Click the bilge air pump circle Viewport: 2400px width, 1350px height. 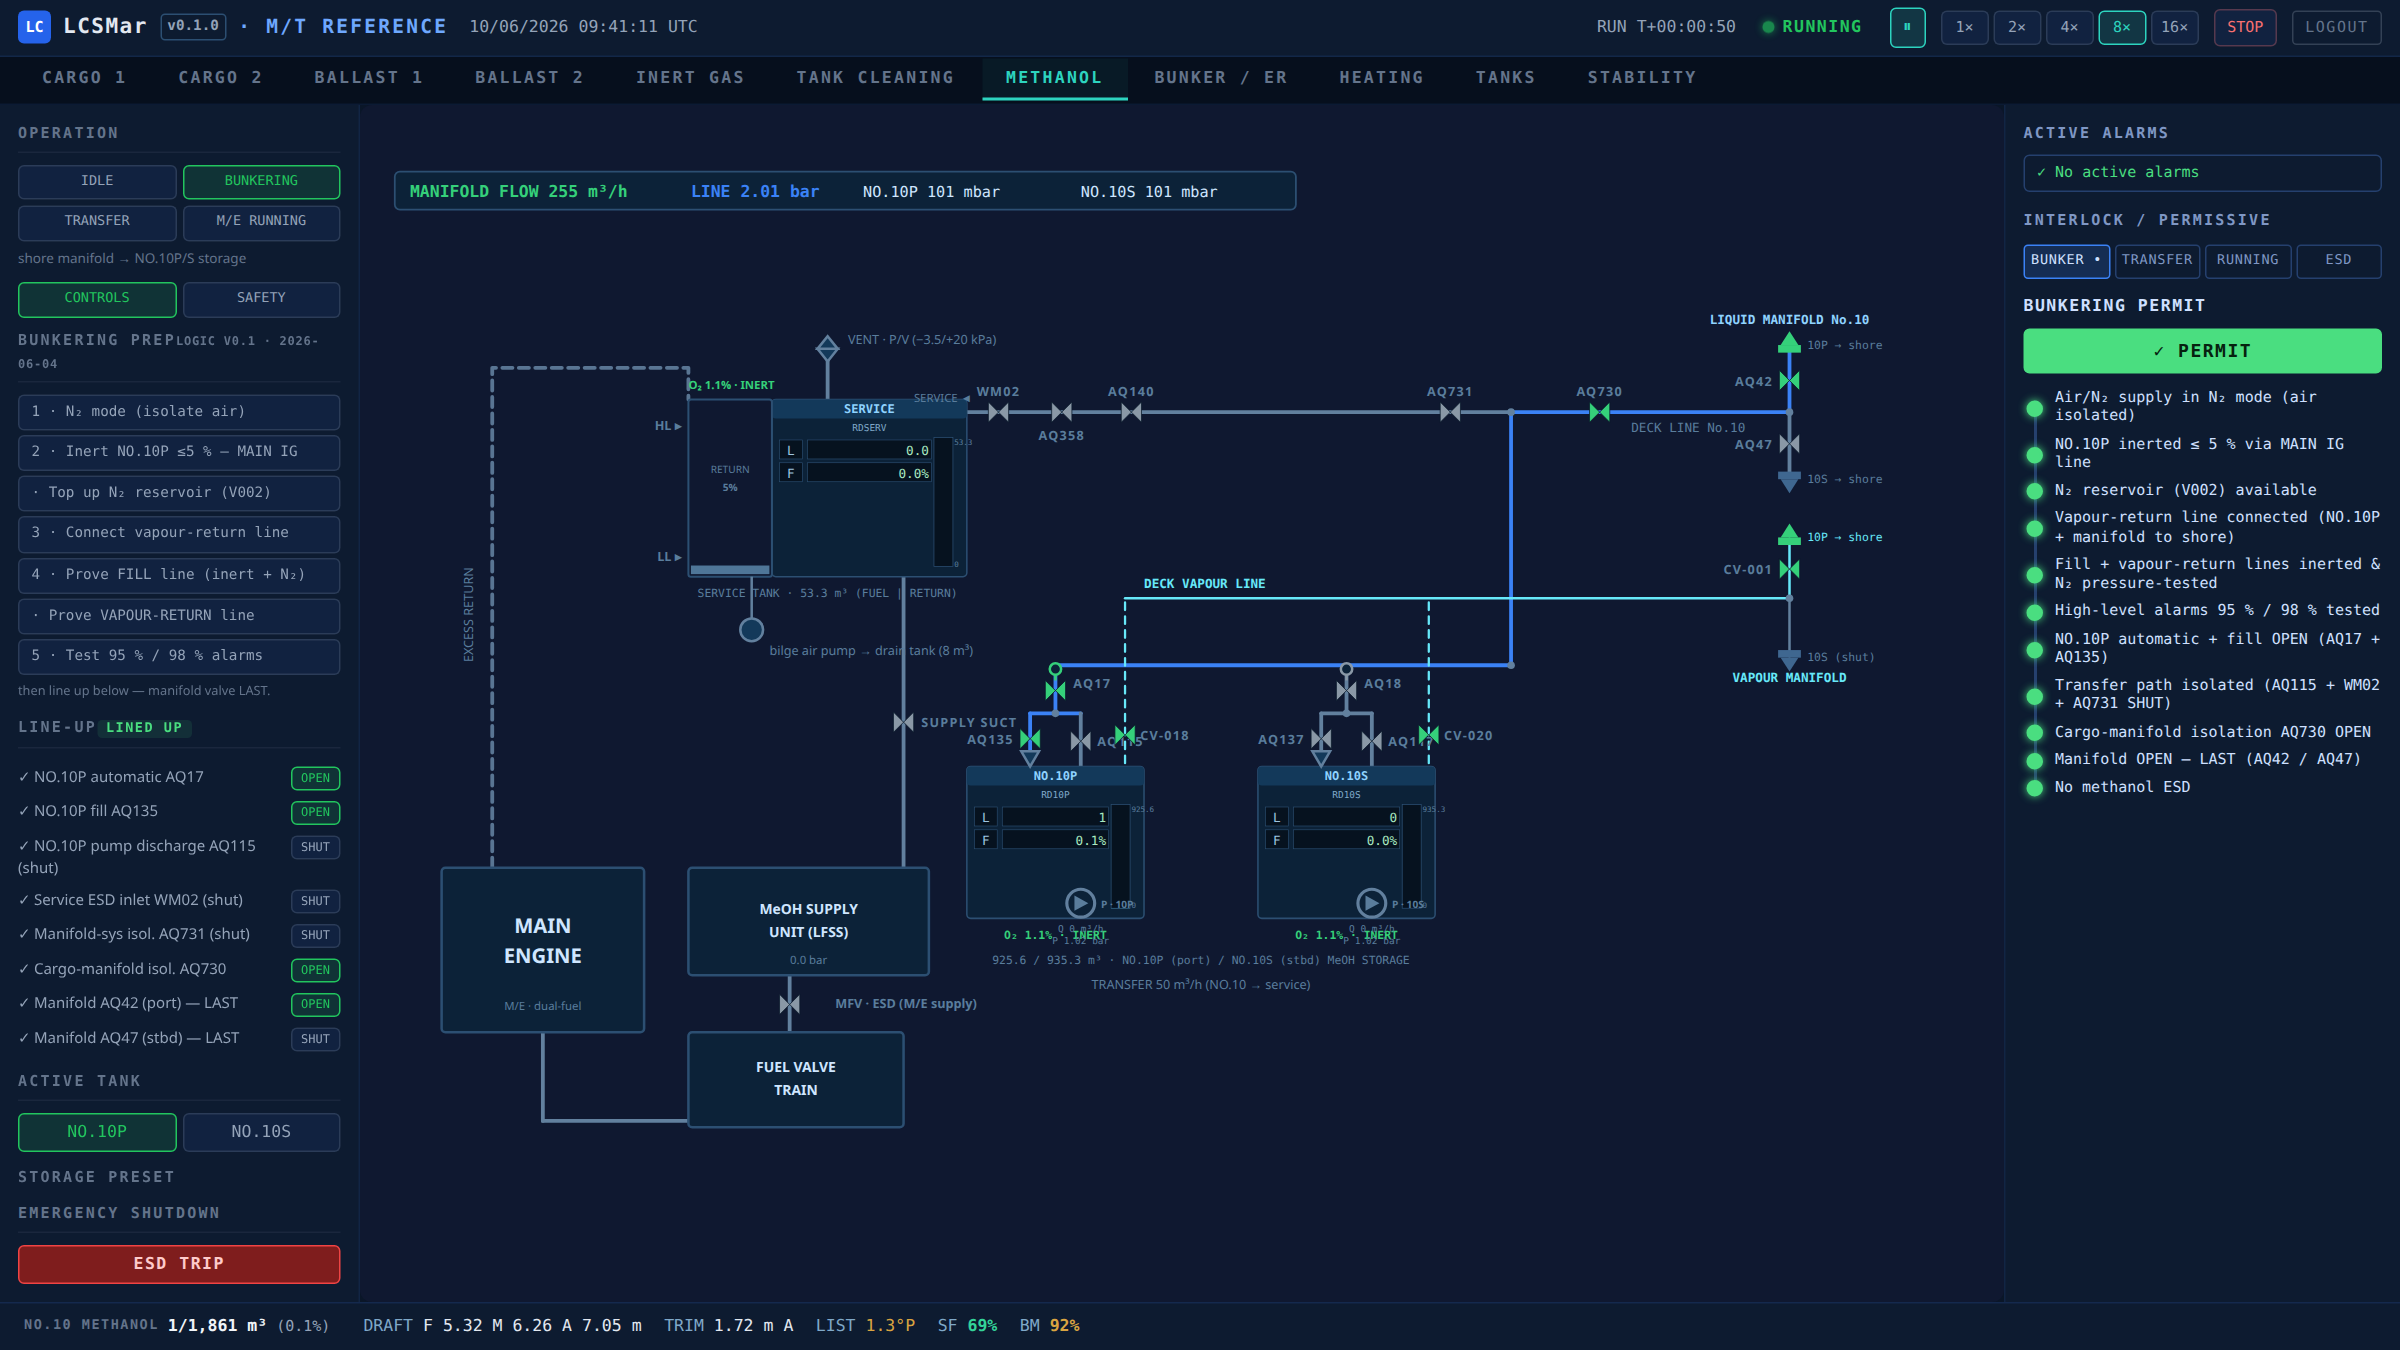pyautogui.click(x=751, y=630)
